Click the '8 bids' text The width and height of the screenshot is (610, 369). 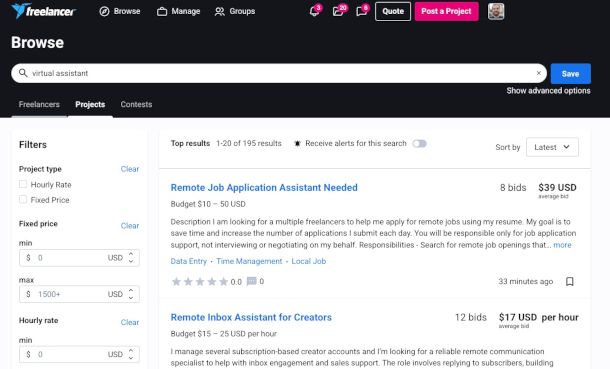tap(513, 187)
